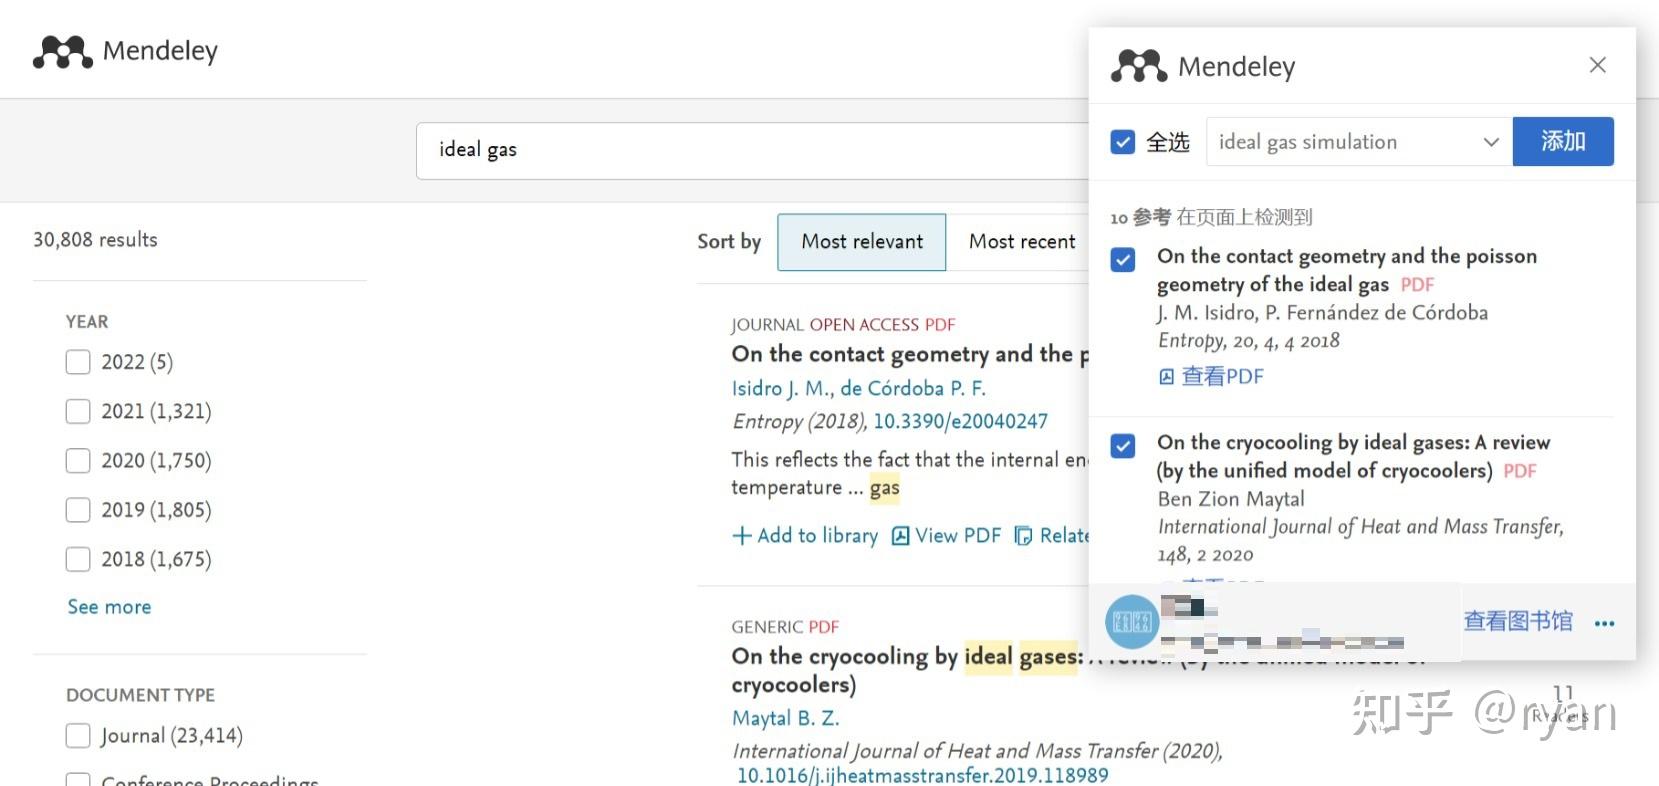The image size is (1659, 786).
Task: Click the 查看PDF document icon for the first reference
Action: click(1165, 376)
